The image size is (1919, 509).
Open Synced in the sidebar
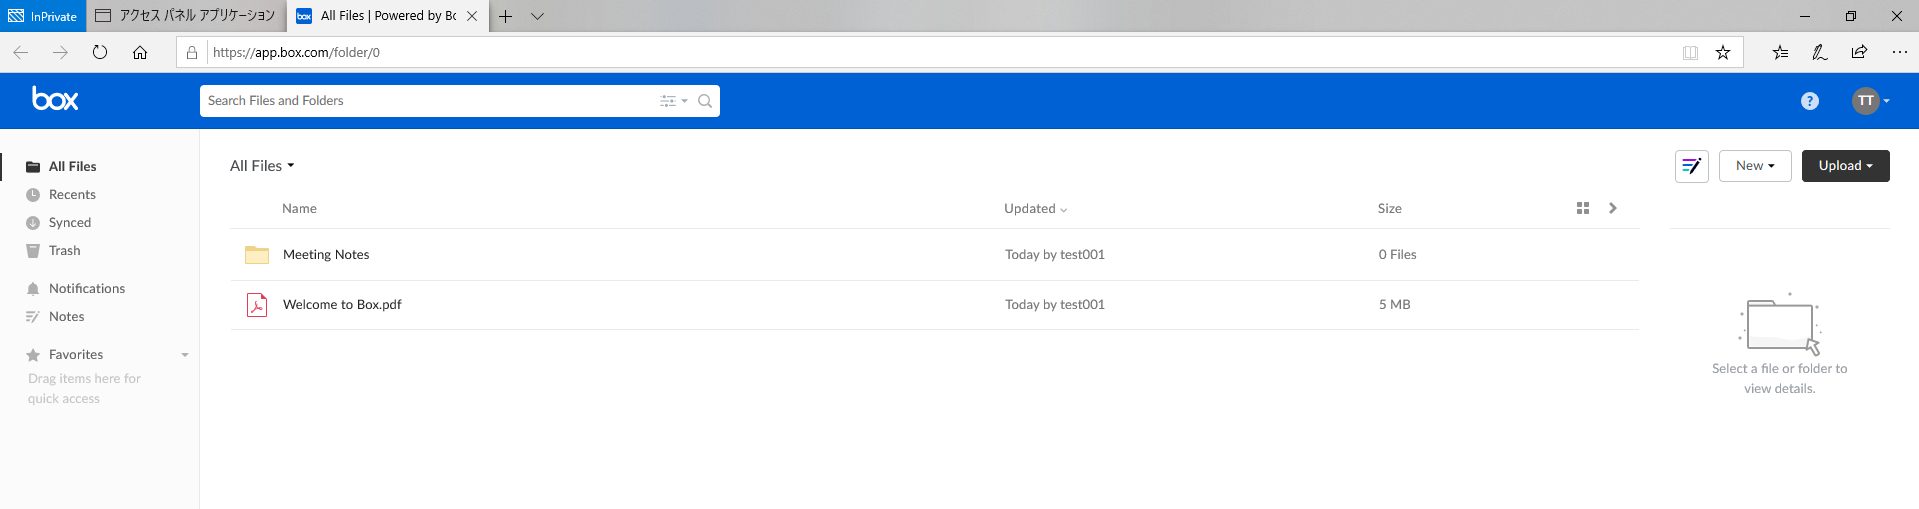(70, 223)
